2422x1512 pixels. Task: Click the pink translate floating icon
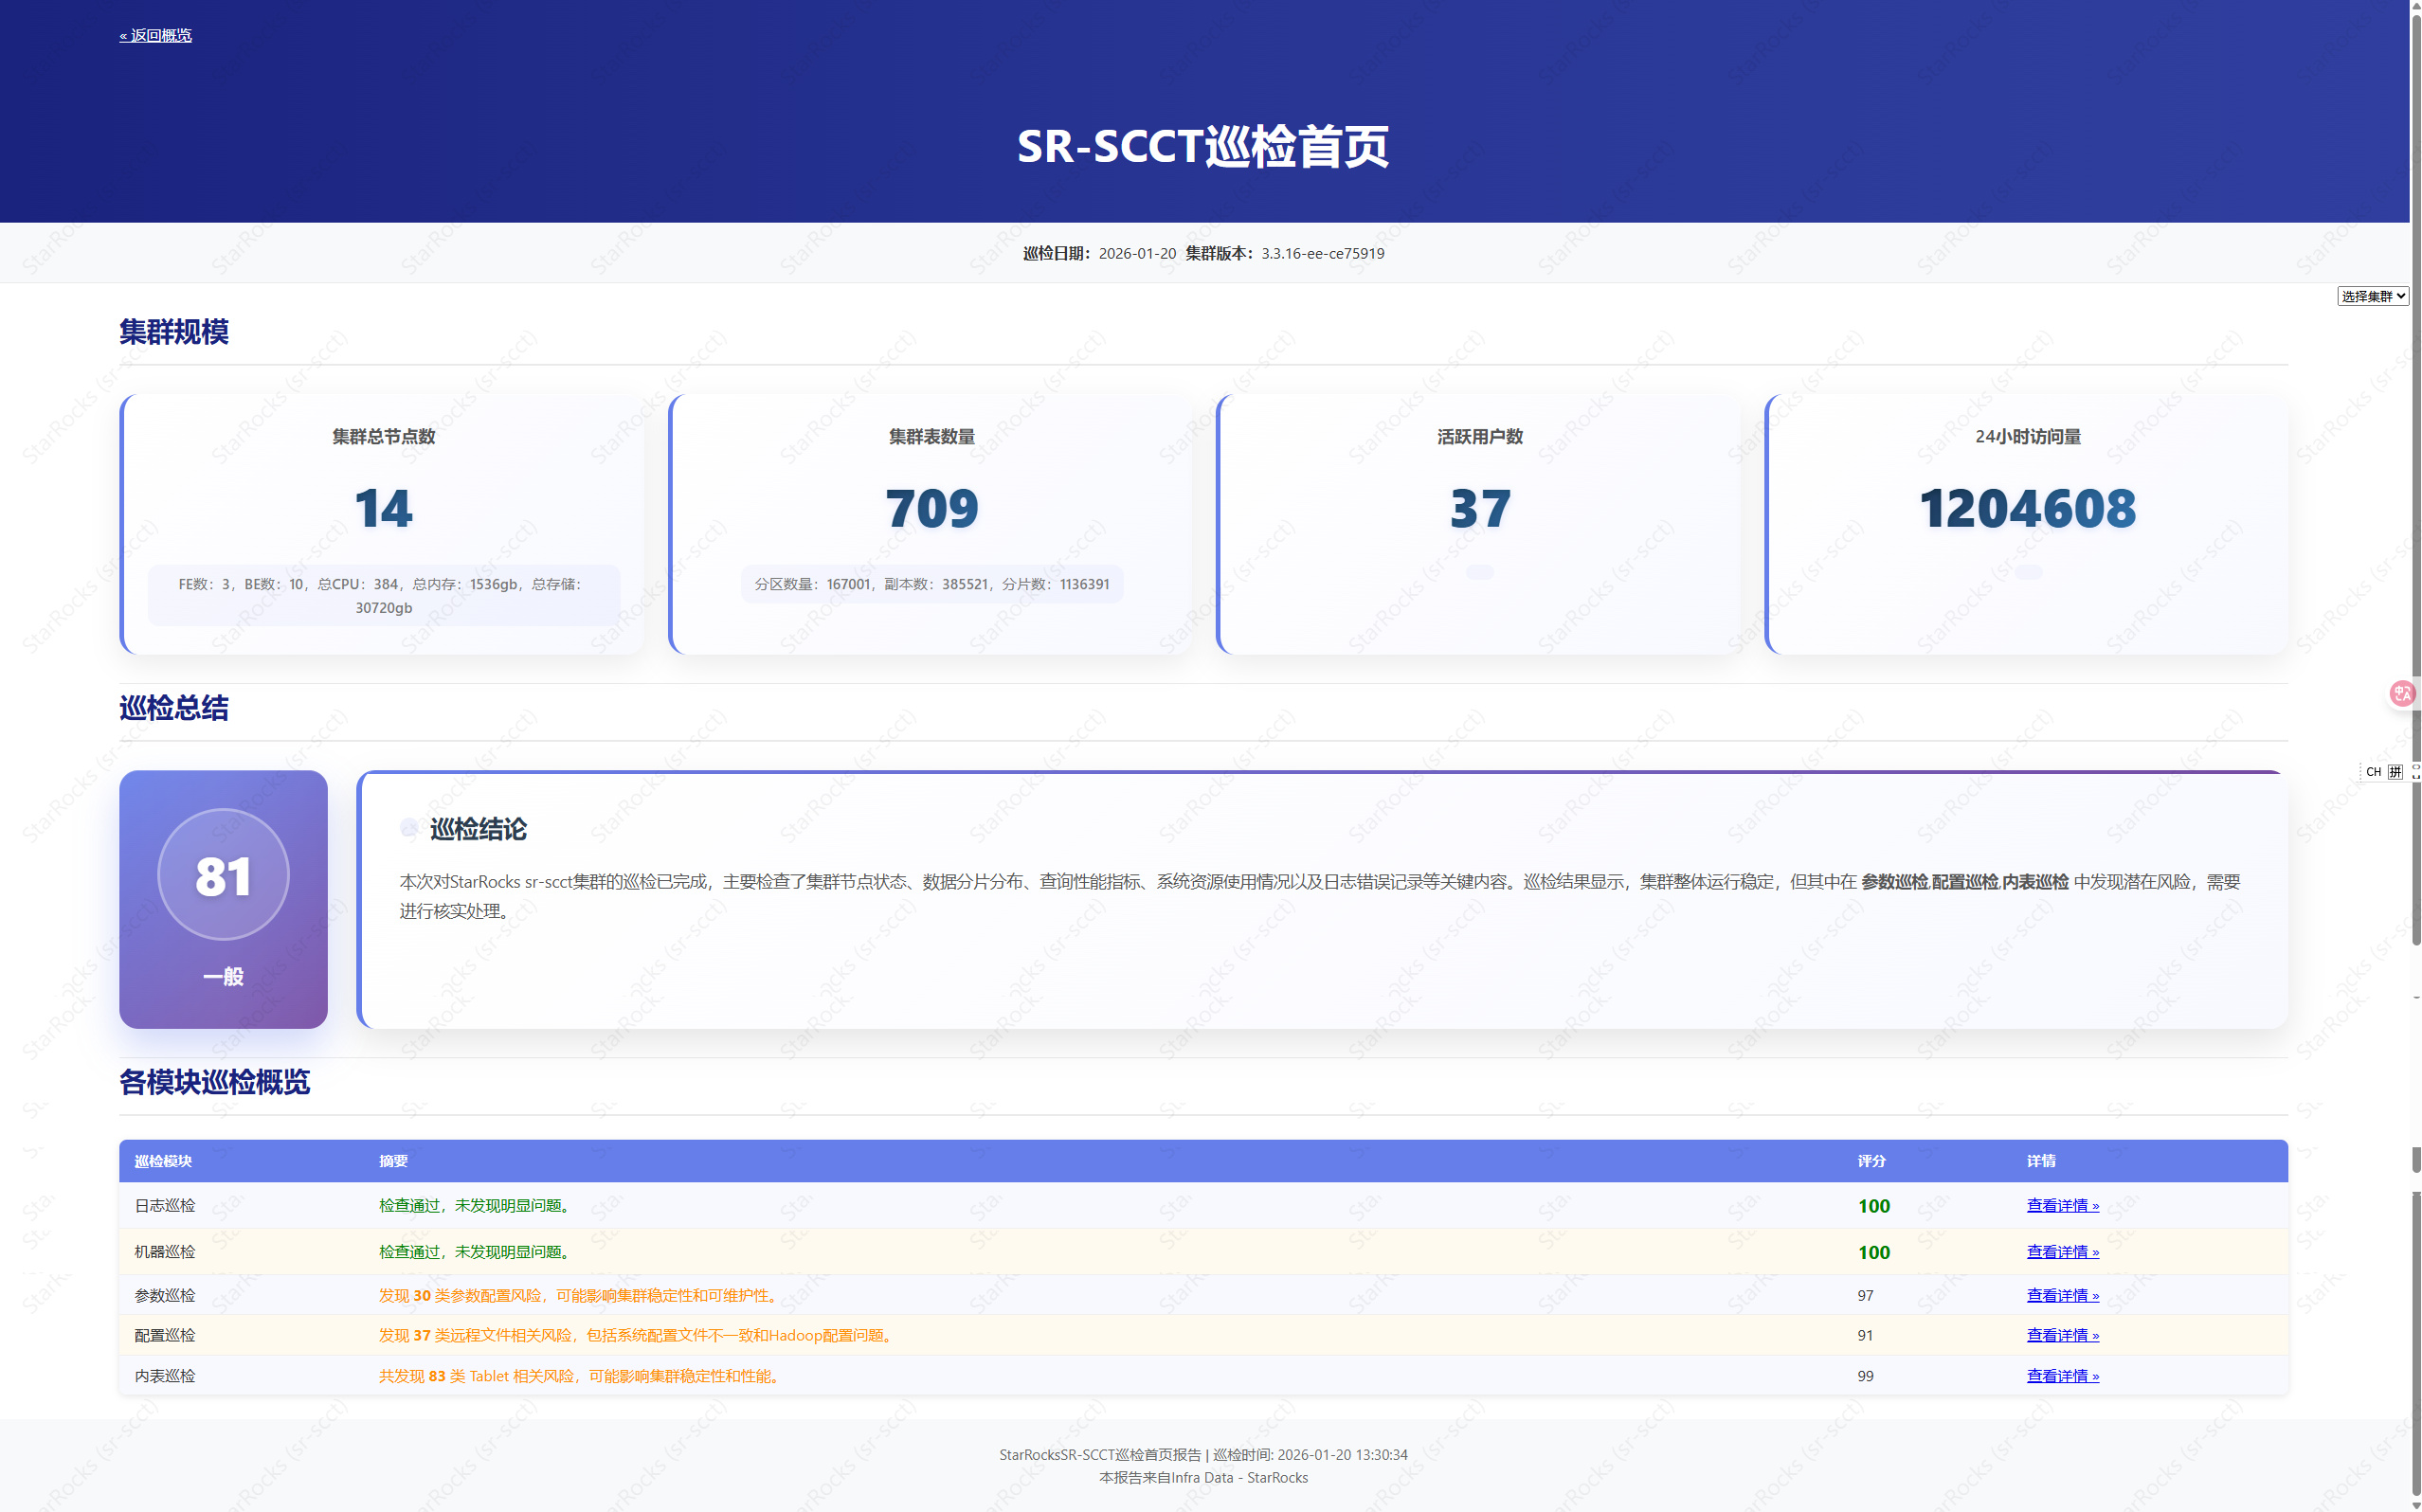[2402, 693]
